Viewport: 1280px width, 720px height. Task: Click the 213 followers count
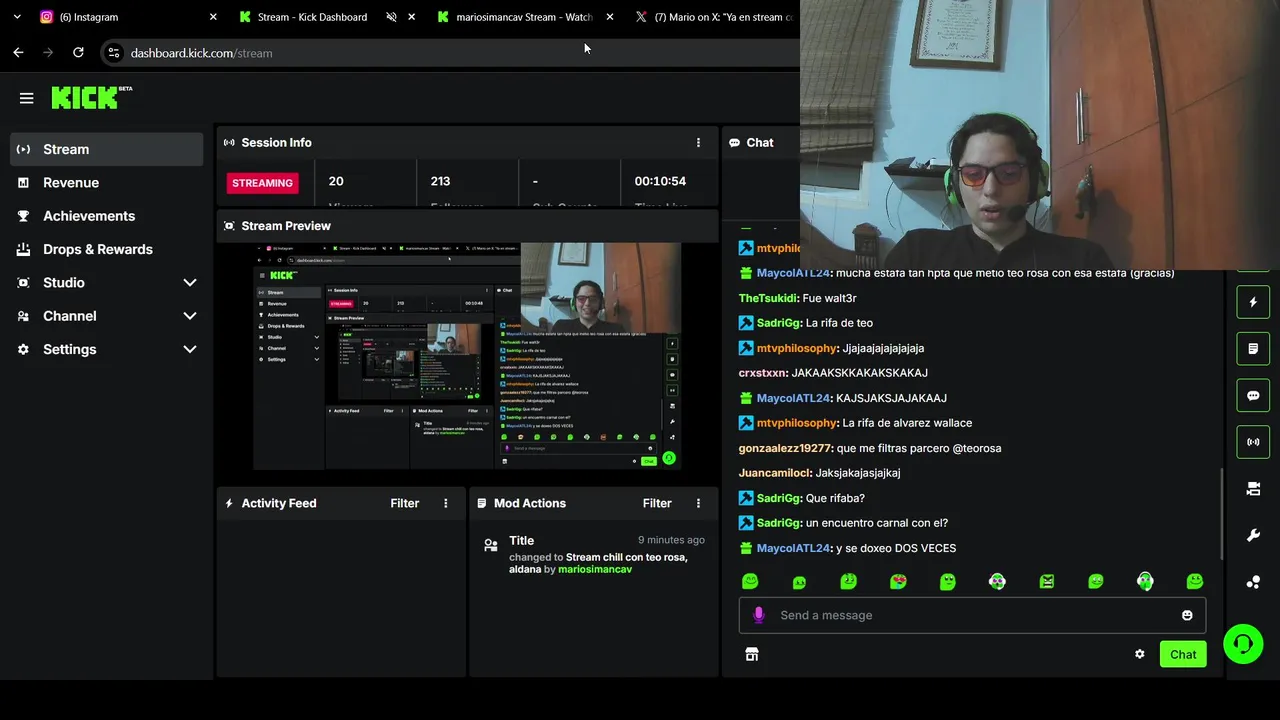click(x=440, y=181)
